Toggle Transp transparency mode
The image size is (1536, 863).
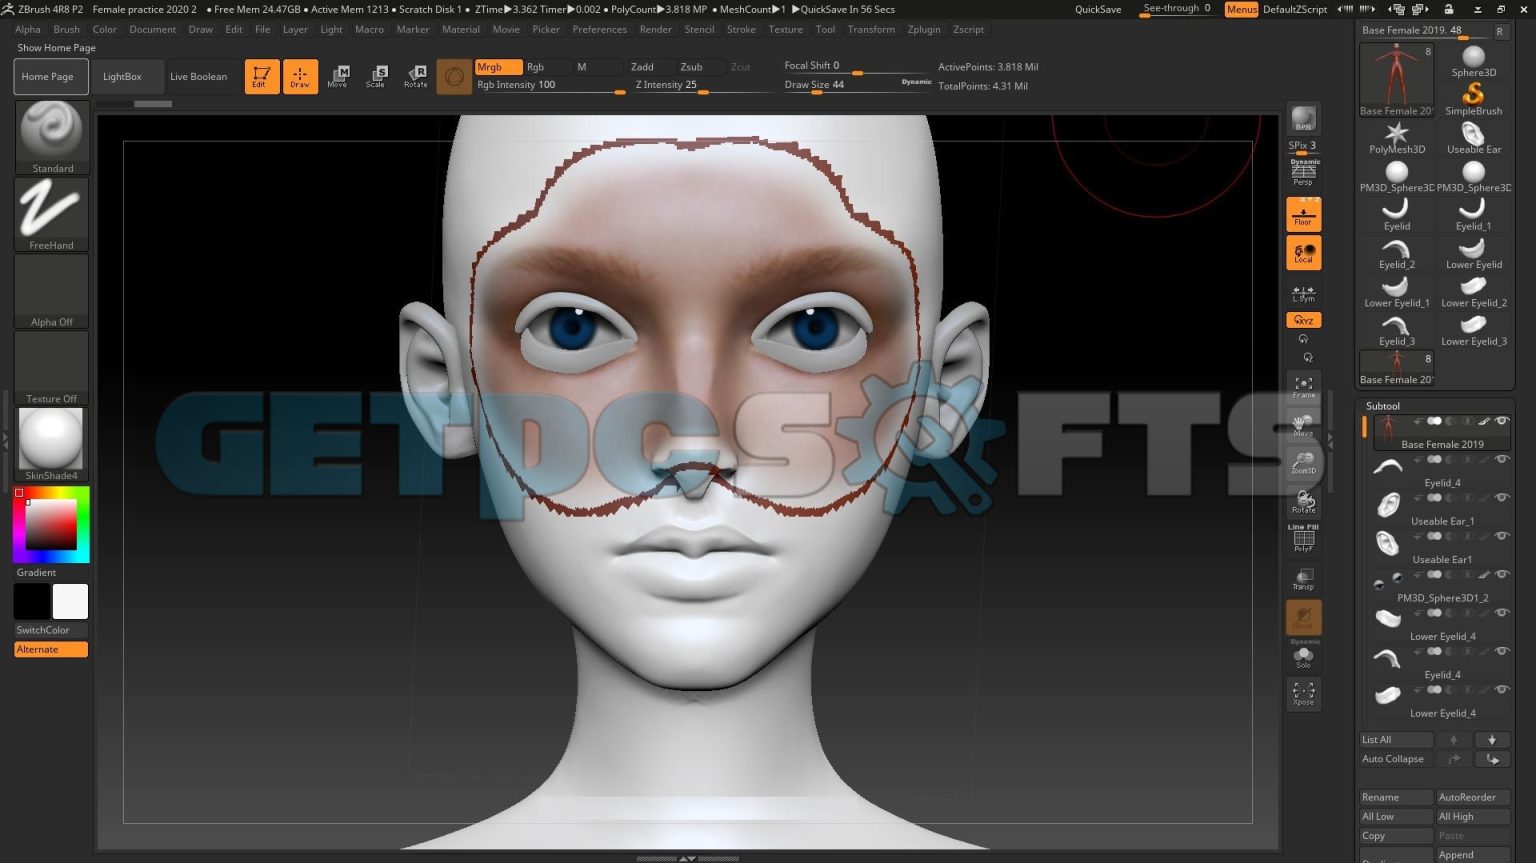[1303, 578]
